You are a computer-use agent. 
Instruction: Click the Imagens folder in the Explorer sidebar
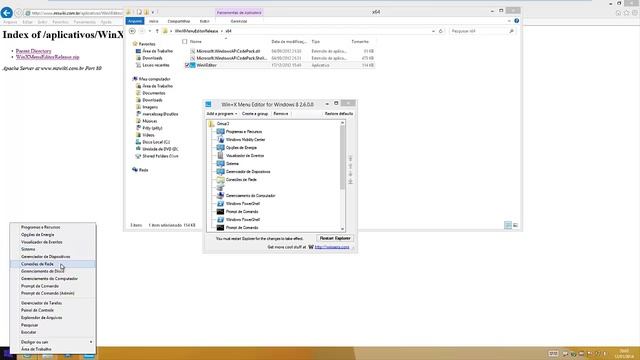[150, 107]
